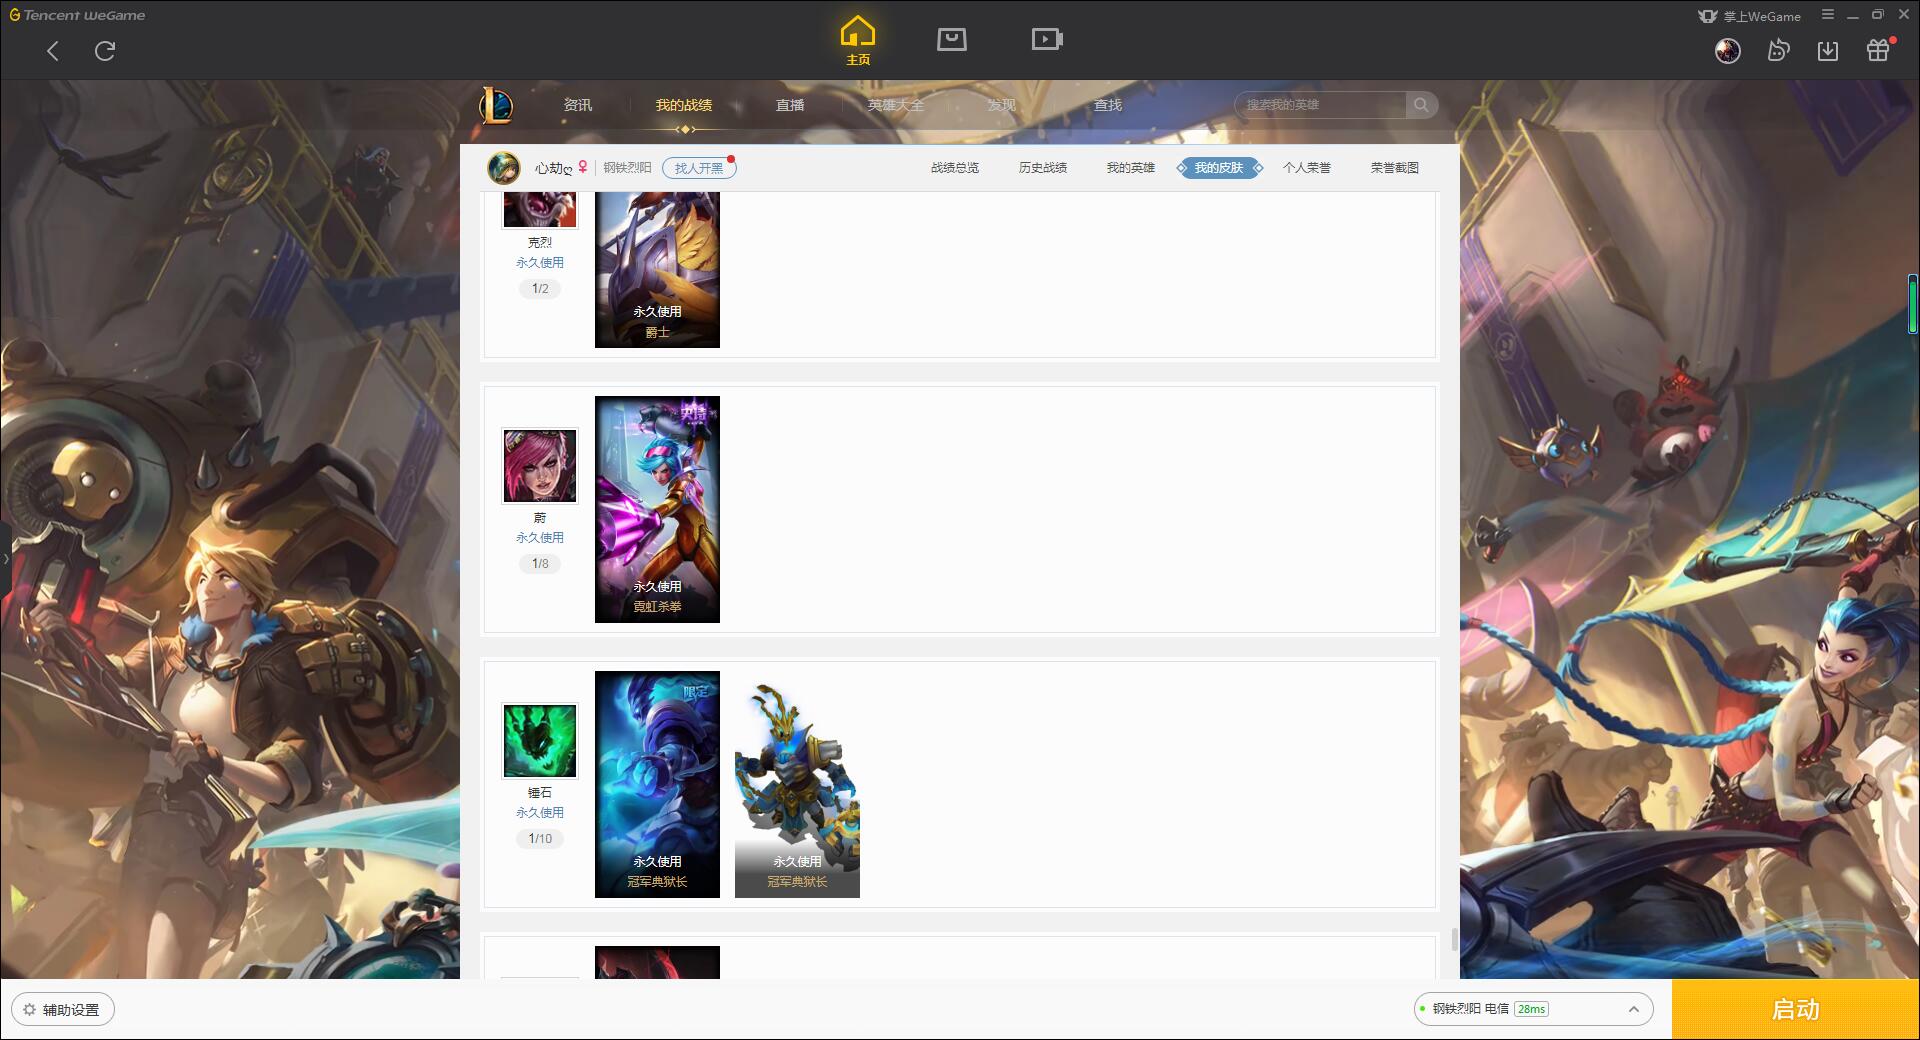Open the download manager icon
This screenshot has width=1920, height=1040.
pyautogui.click(x=1828, y=51)
